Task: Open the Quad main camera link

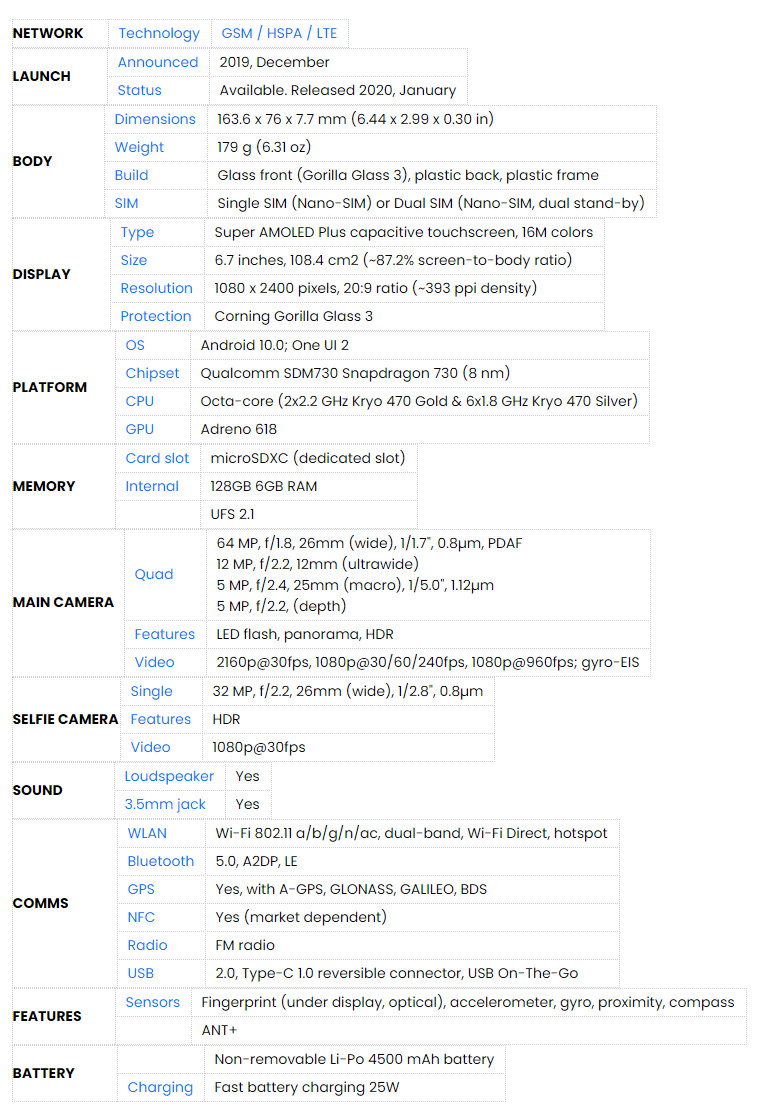Action: 153,574
